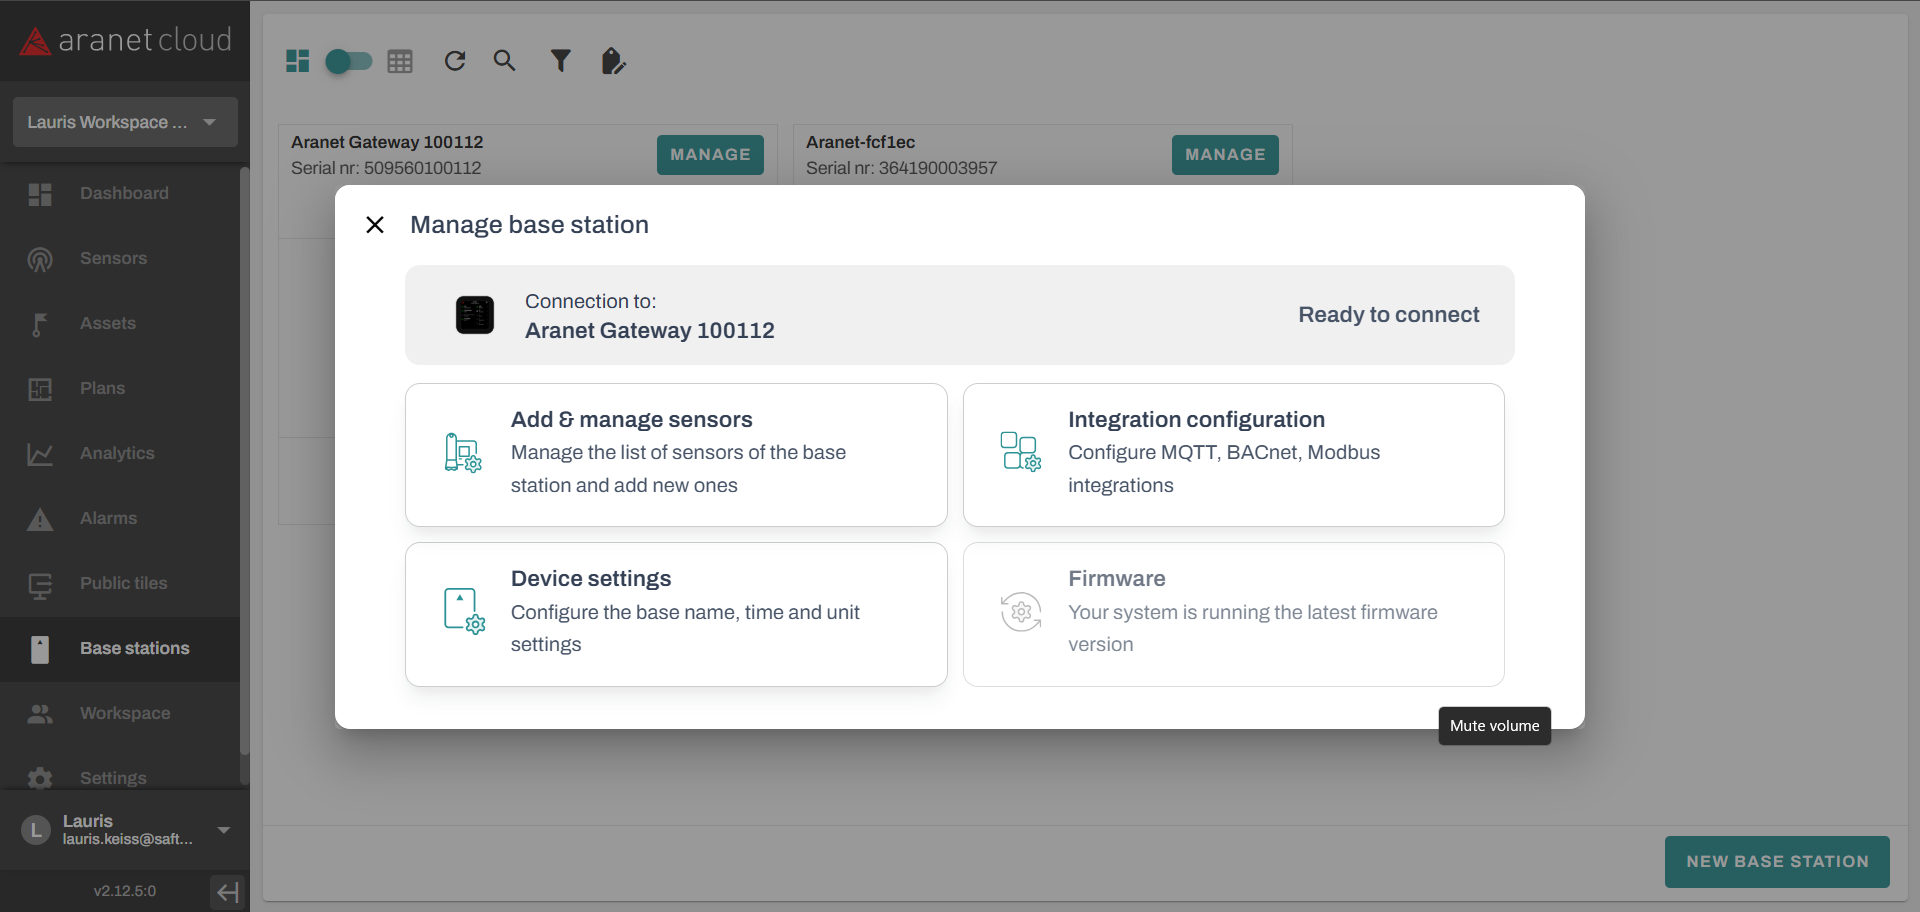Click the tag edit icon
The height and width of the screenshot is (912, 1920).
(x=613, y=61)
